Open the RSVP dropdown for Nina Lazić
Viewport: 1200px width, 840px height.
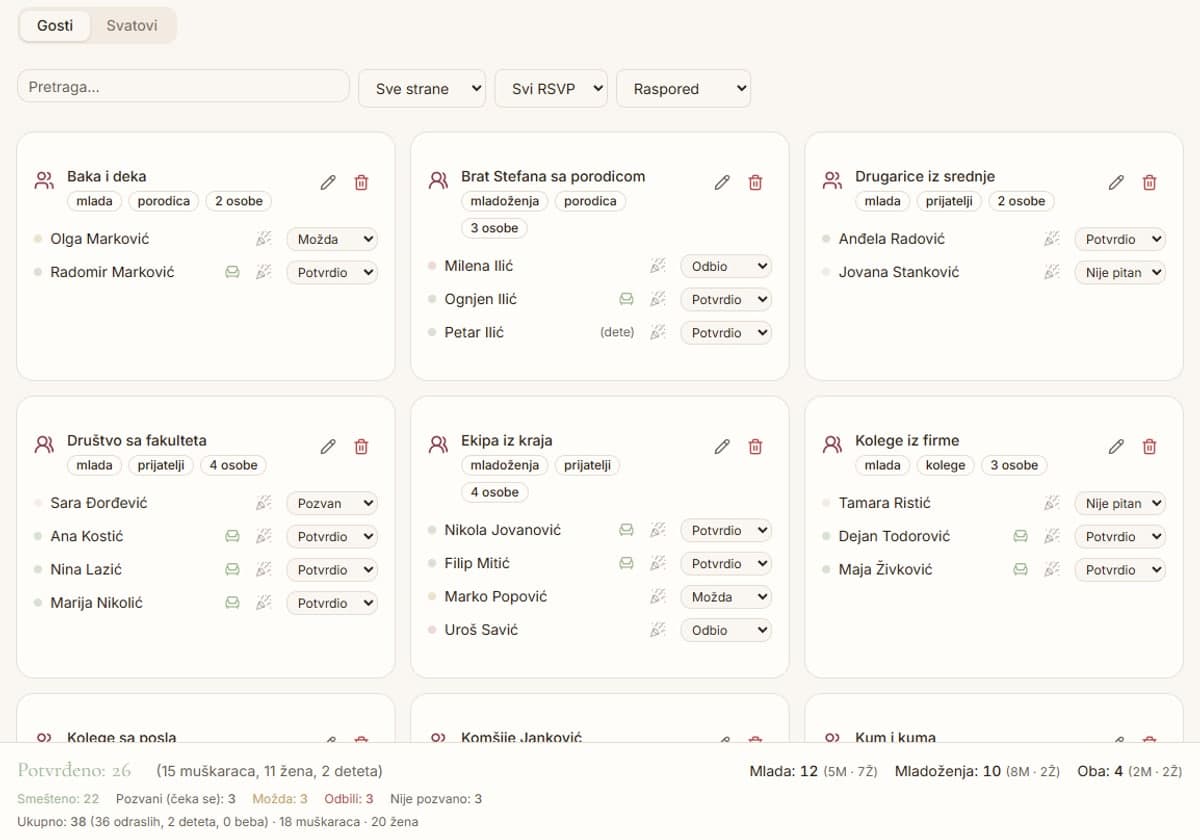pos(332,569)
